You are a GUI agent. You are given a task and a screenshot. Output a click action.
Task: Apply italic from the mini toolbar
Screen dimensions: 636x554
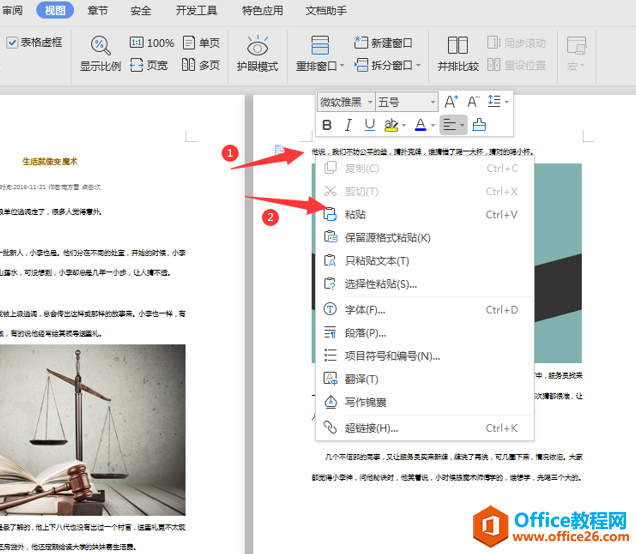tap(348, 125)
